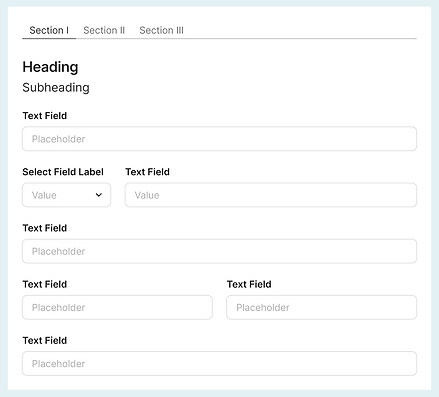
Task: Click the first Text Field placeholder input
Action: click(x=219, y=139)
